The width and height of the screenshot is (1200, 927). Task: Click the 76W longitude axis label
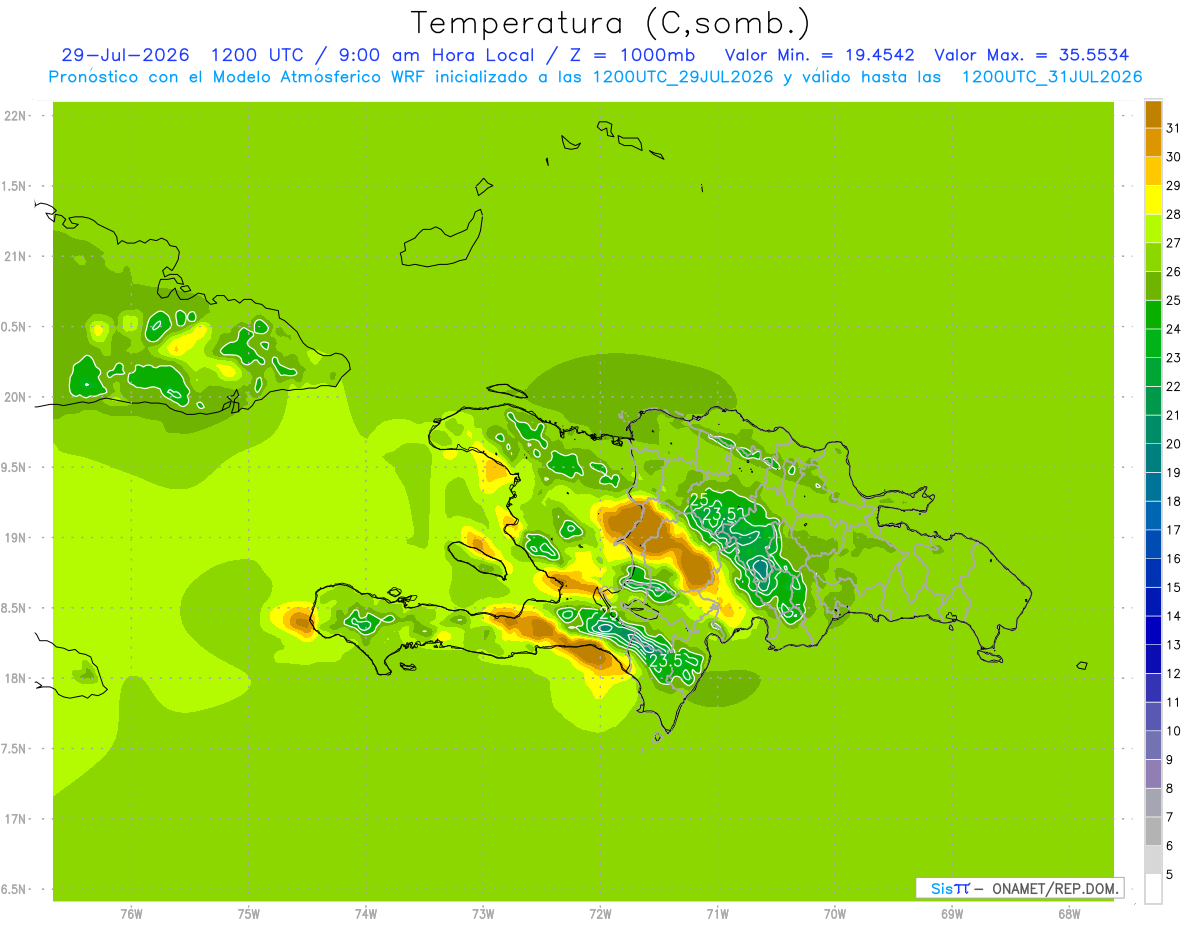[131, 913]
